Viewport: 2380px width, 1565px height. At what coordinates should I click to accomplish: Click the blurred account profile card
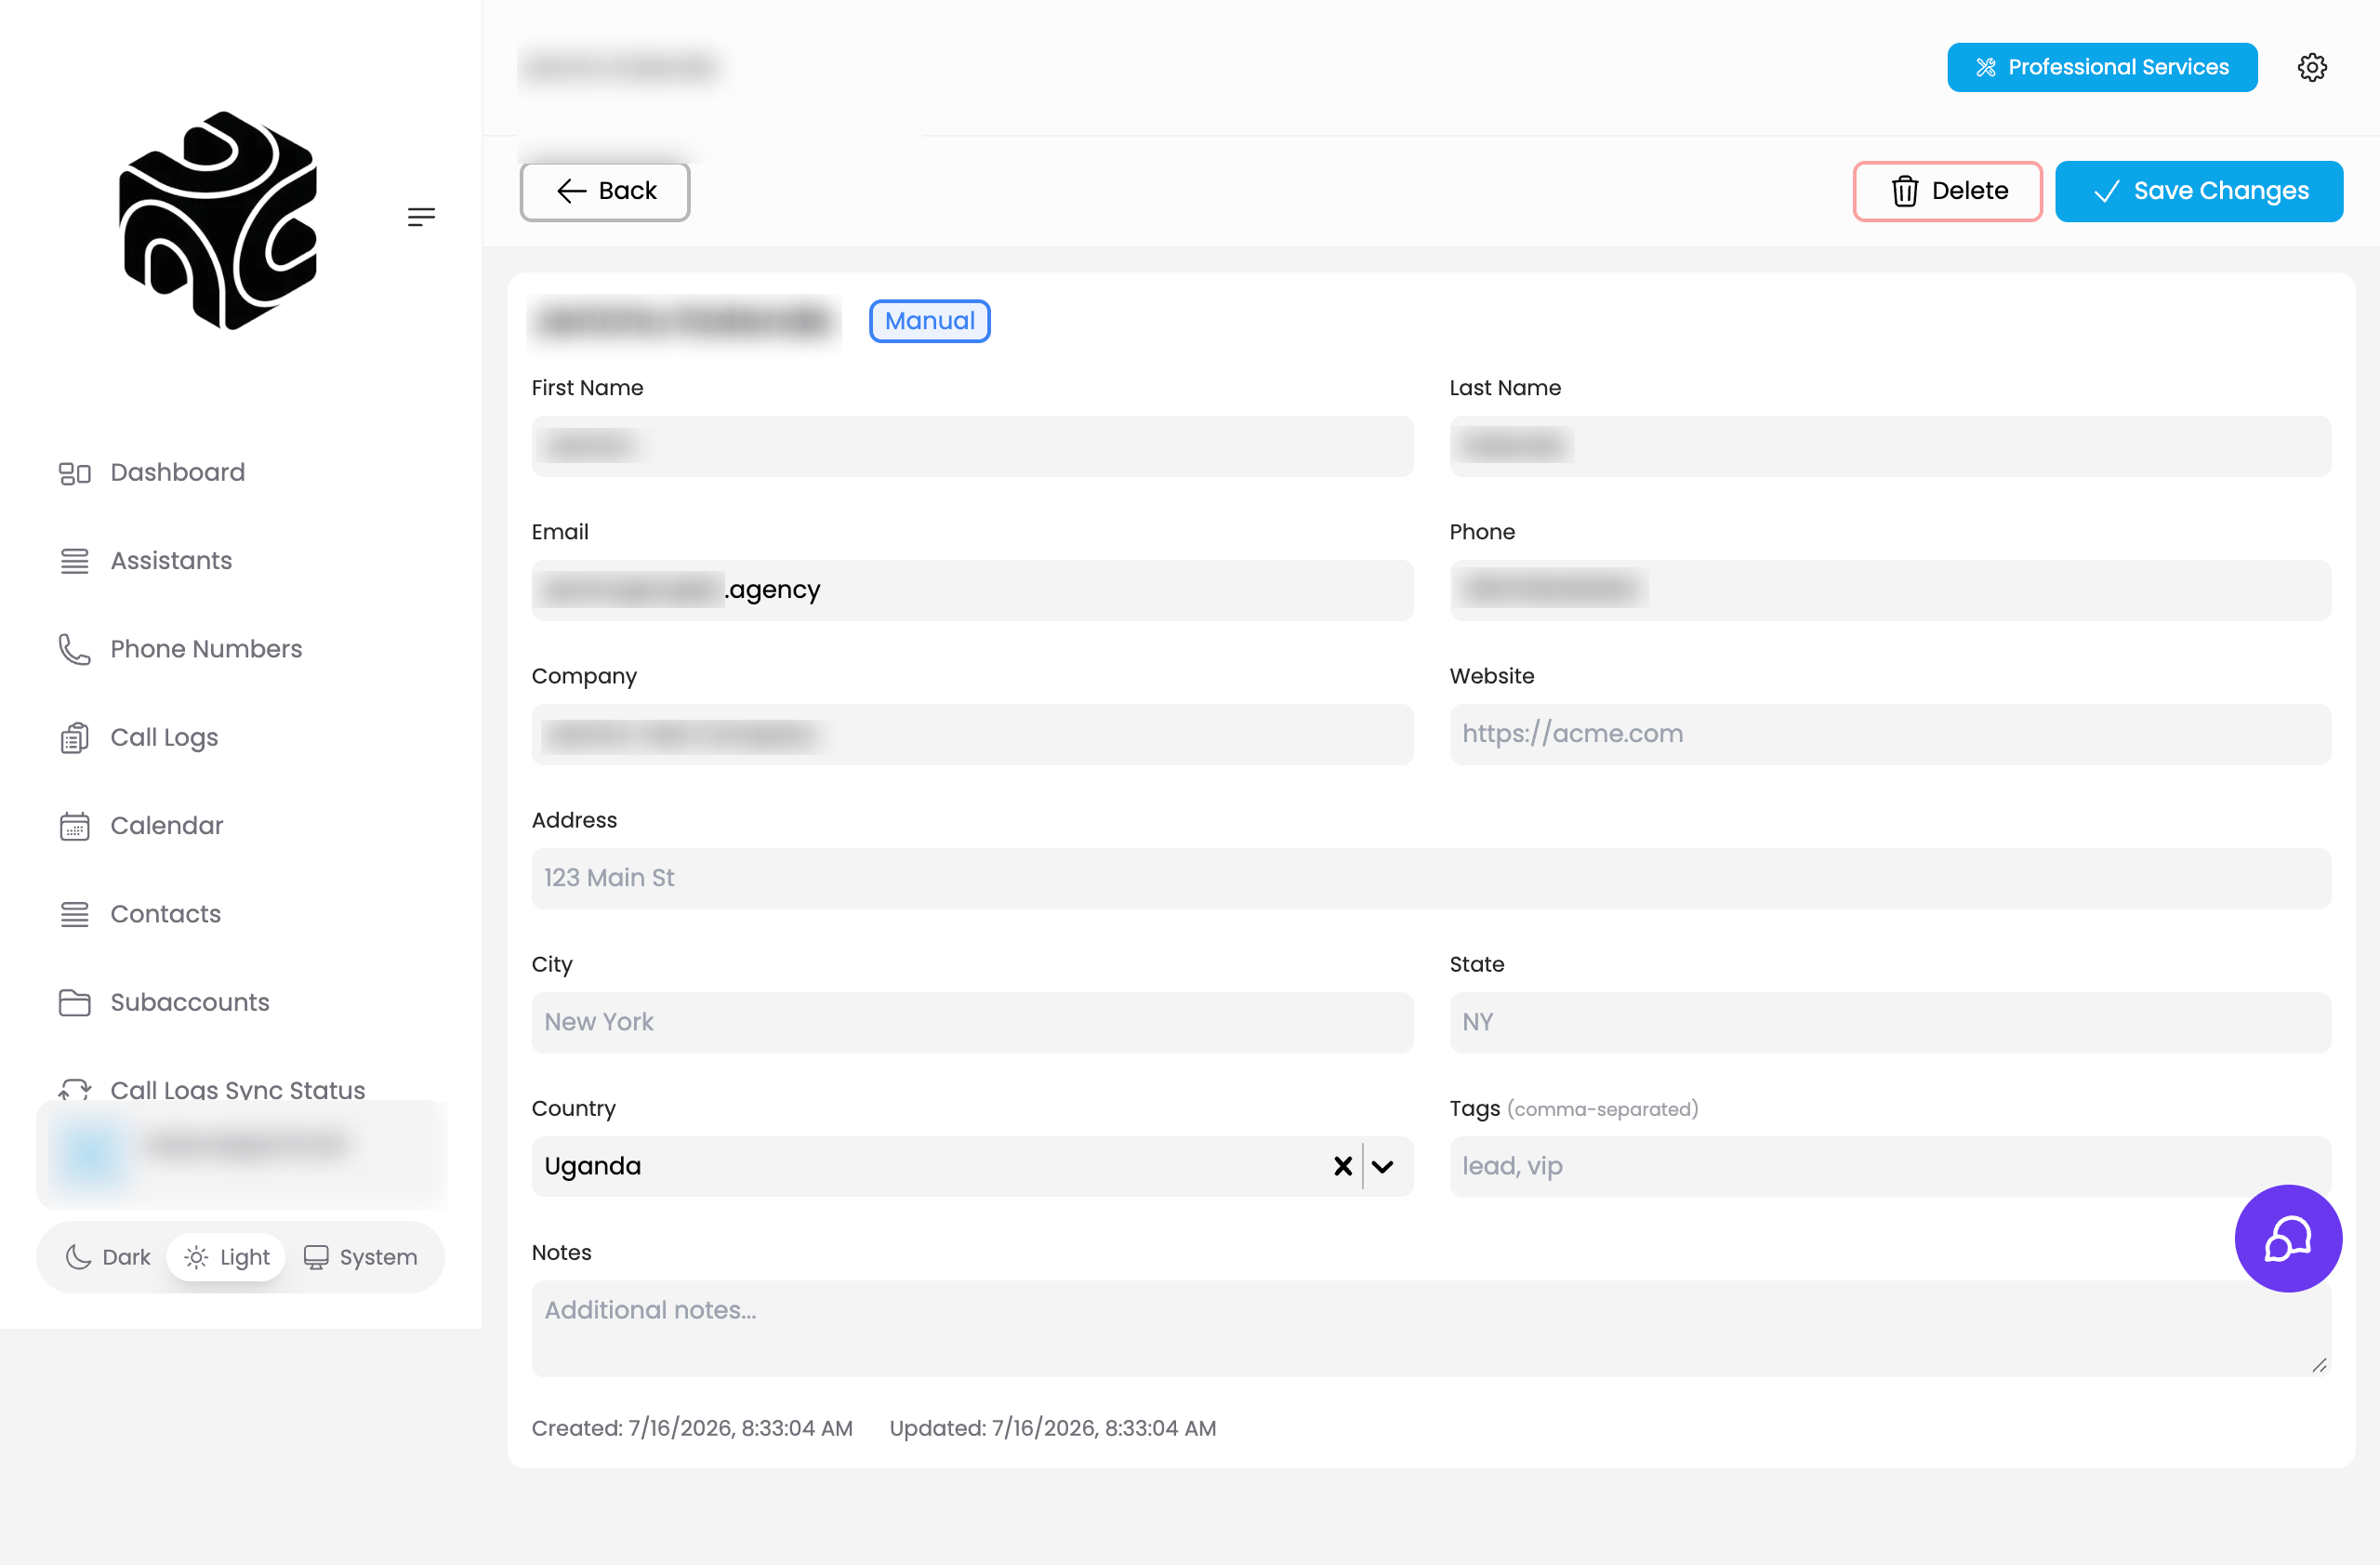tap(242, 1154)
